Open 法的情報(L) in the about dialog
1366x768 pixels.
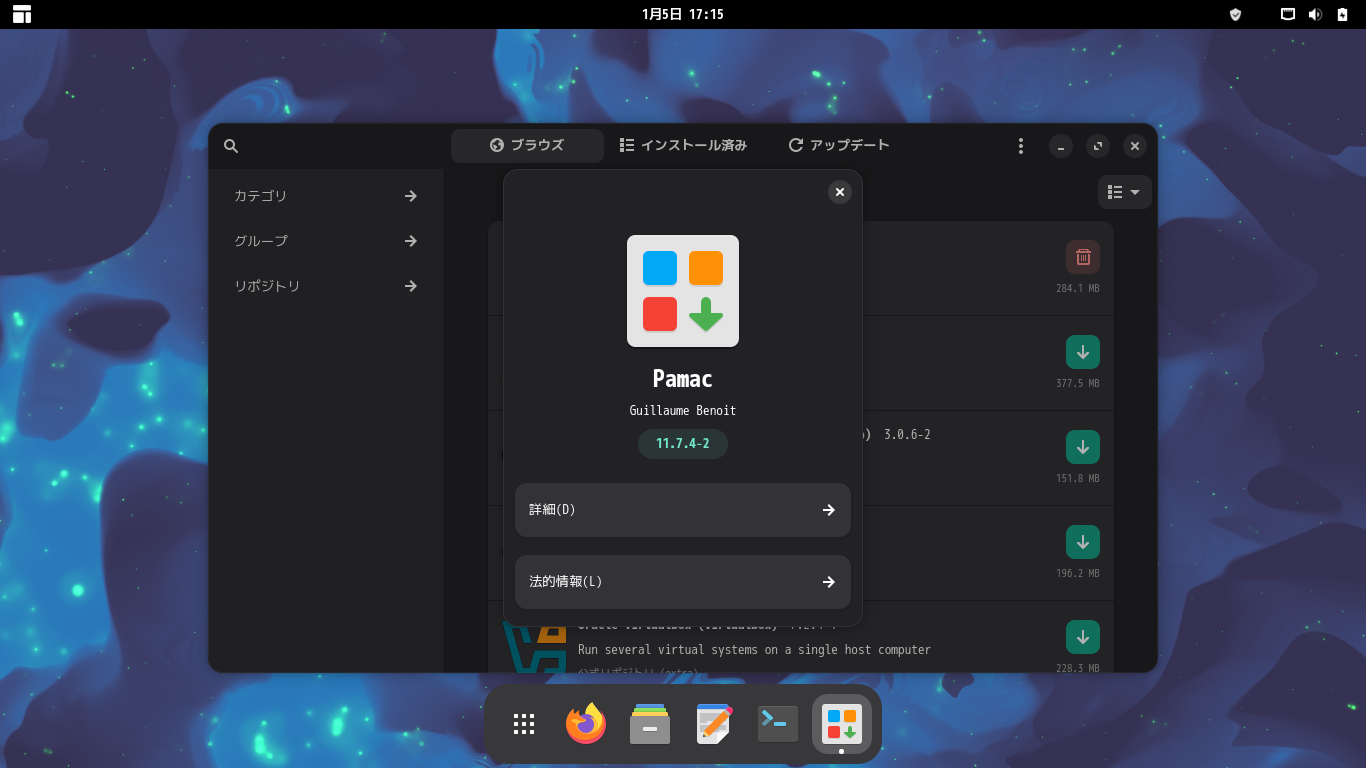click(683, 582)
